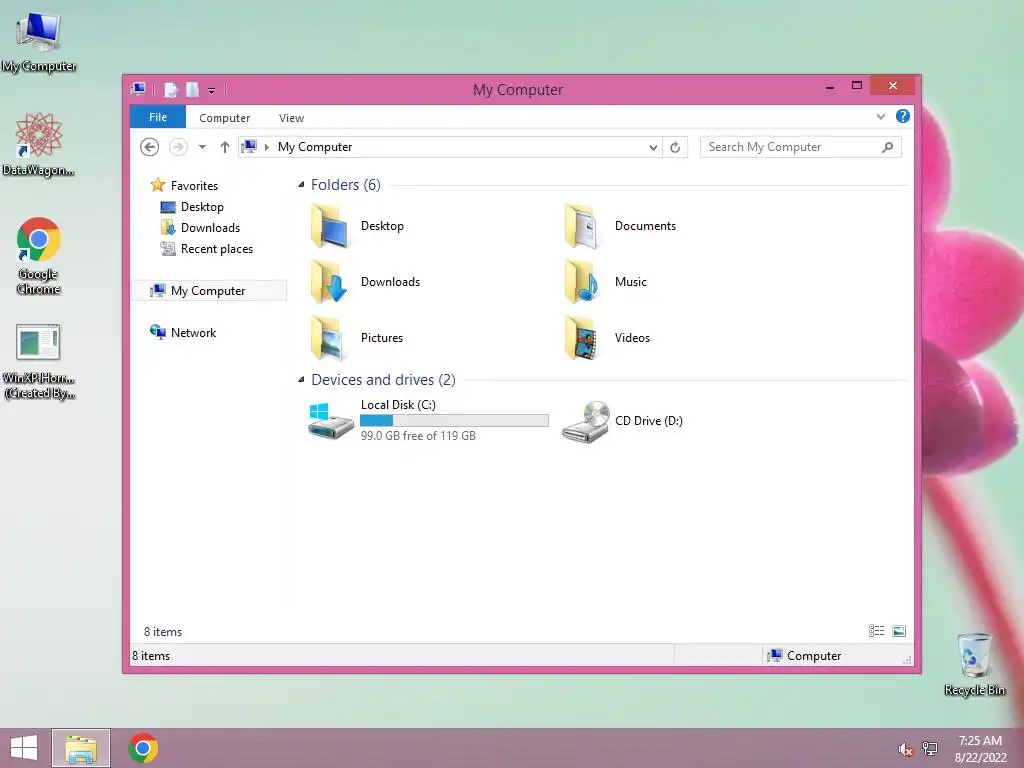Screen dimensions: 1024x768
Task: Select the Videos folder icon
Action: click(x=583, y=338)
